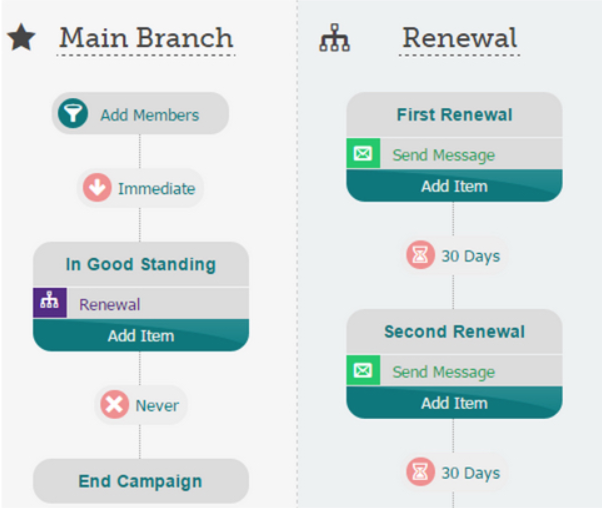The width and height of the screenshot is (602, 508).
Task: Add Item to In Good Standing
Action: (x=141, y=335)
